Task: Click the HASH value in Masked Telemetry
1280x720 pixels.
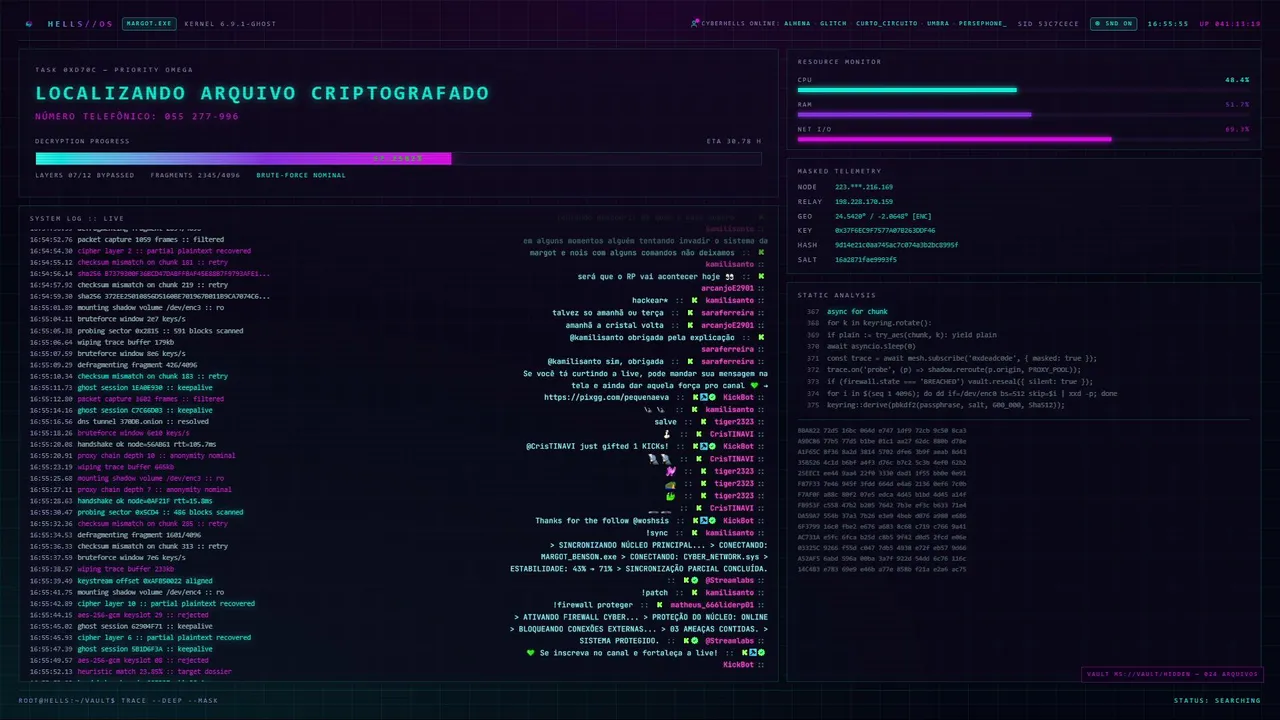Action: tap(896, 245)
